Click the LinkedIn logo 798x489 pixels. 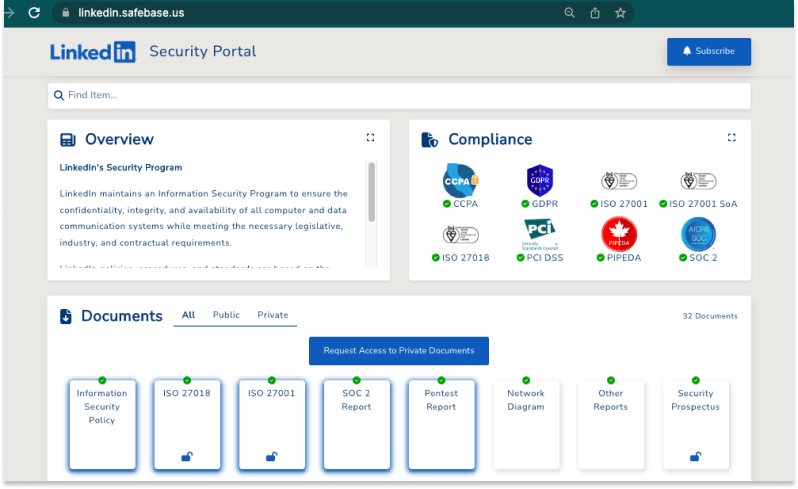[x=93, y=51]
